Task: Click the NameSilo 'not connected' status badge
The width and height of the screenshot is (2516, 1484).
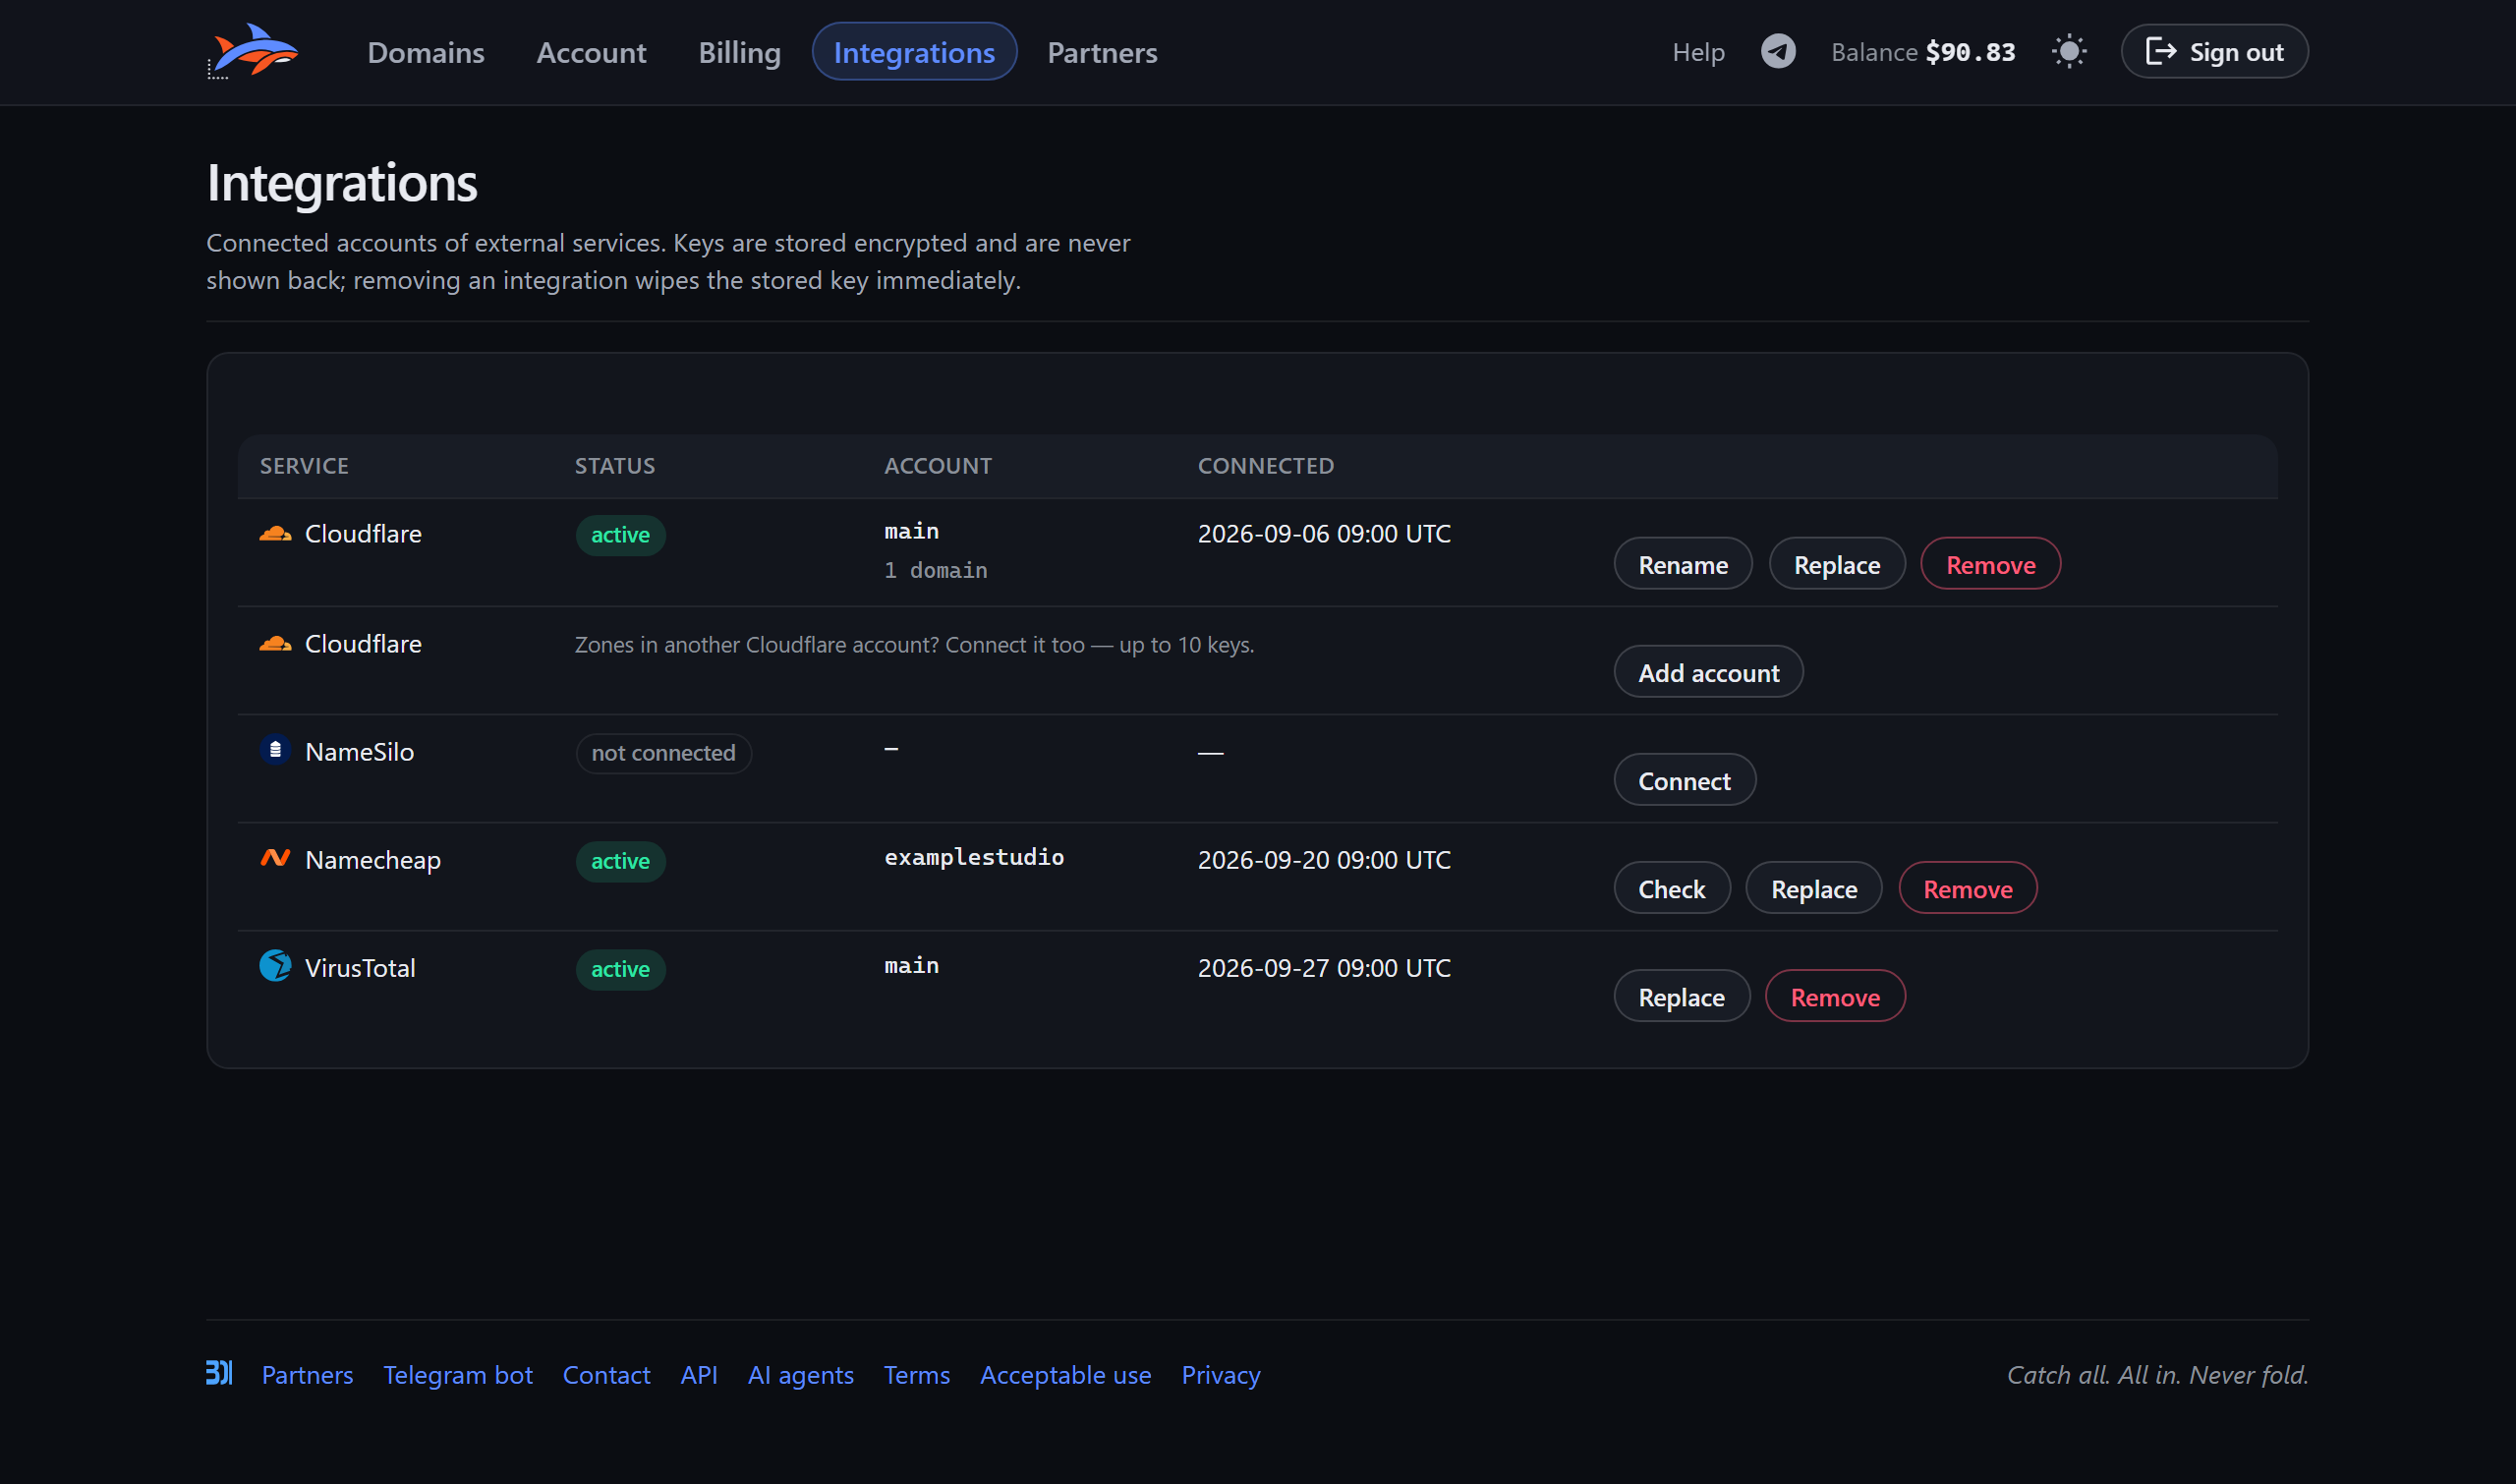Action: 663,752
